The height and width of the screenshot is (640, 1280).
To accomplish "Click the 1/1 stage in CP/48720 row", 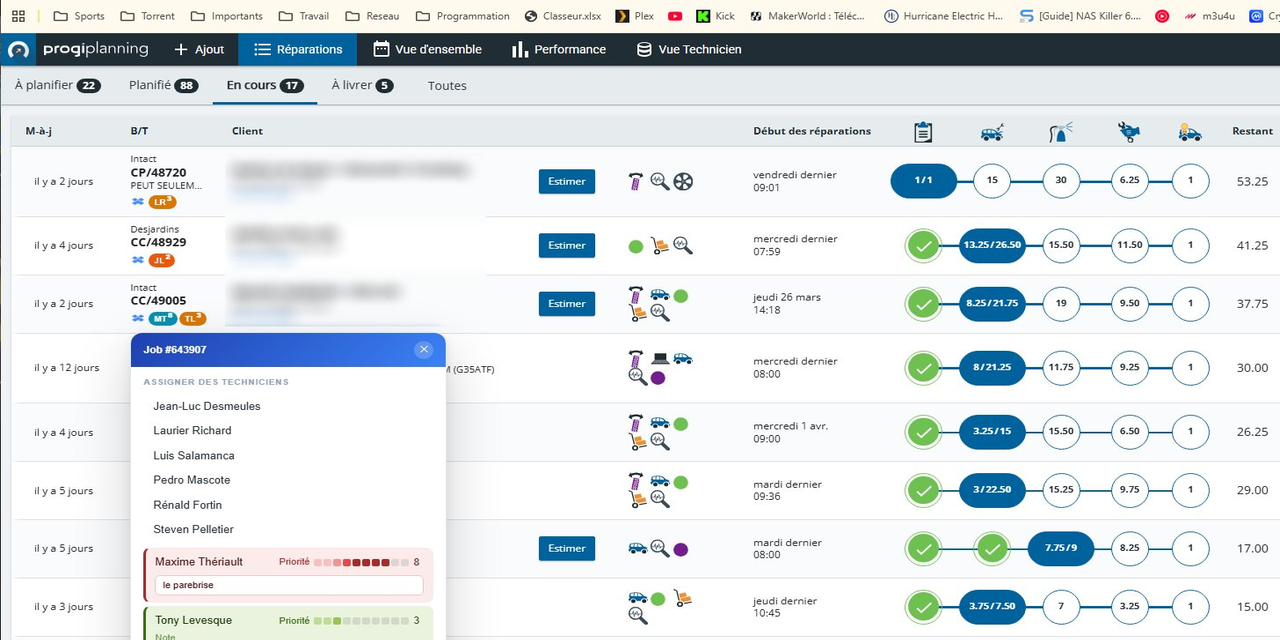I will click(923, 181).
